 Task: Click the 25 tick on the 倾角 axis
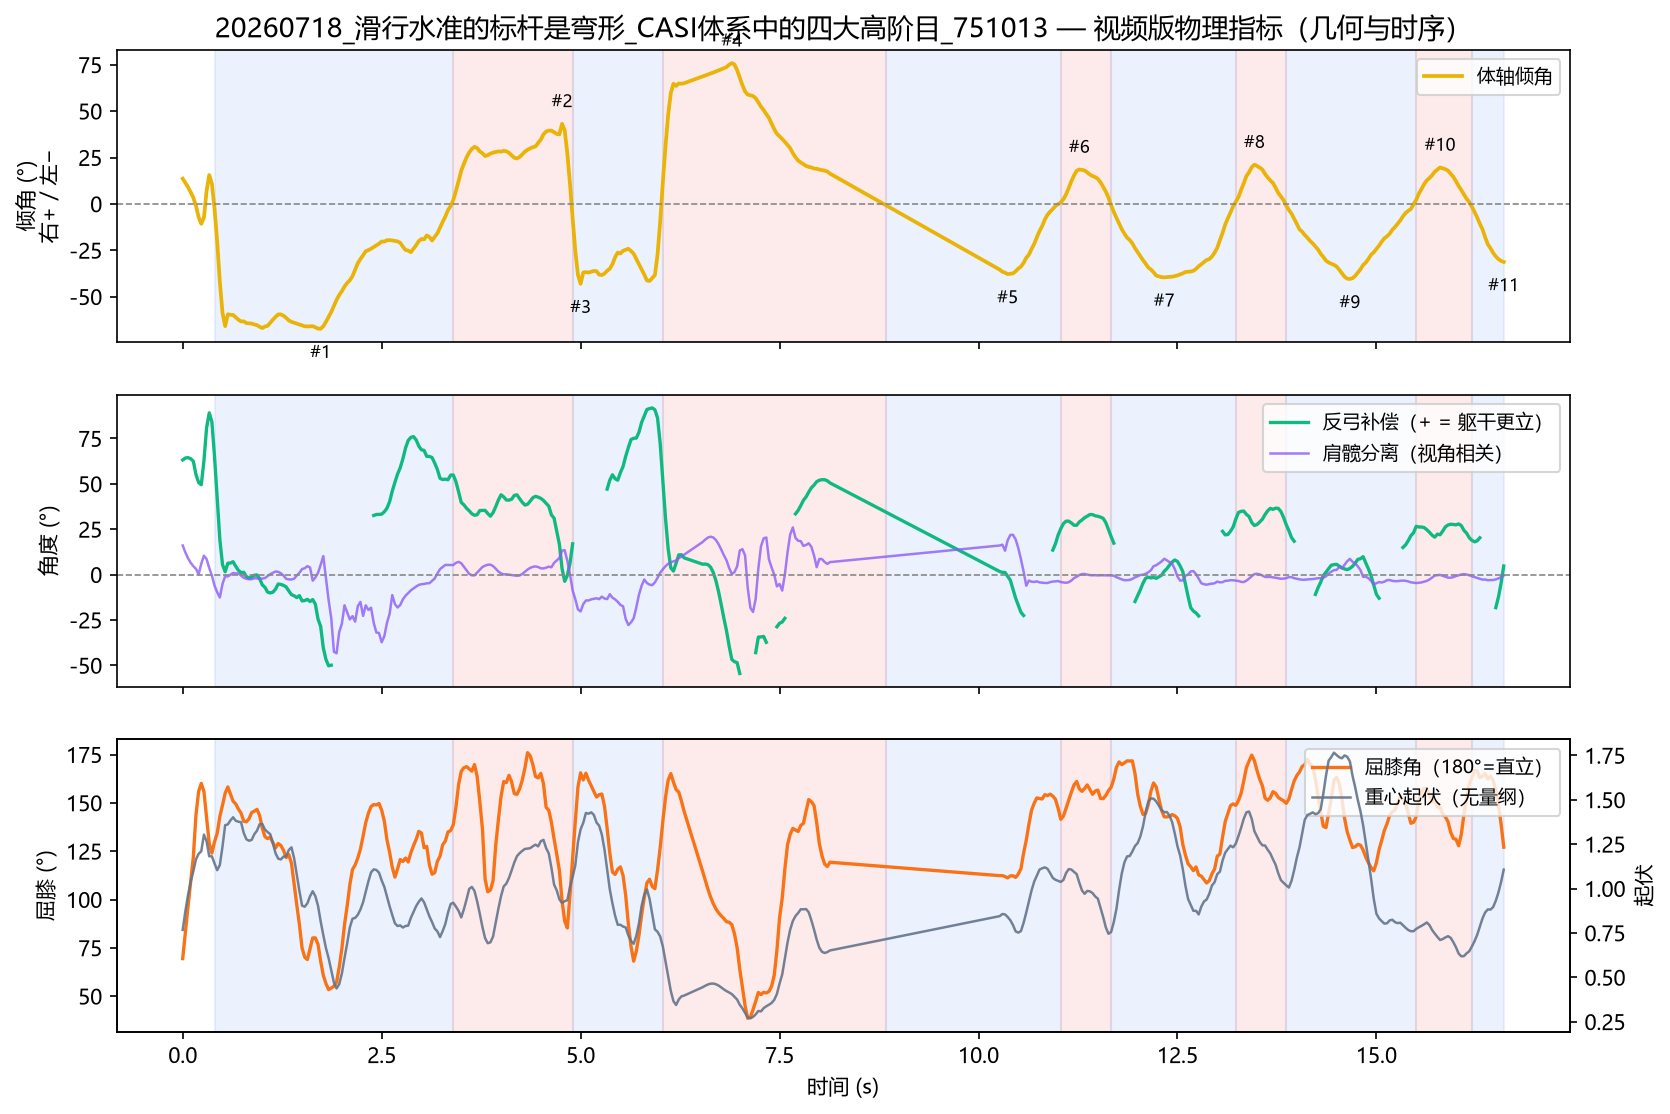point(91,158)
